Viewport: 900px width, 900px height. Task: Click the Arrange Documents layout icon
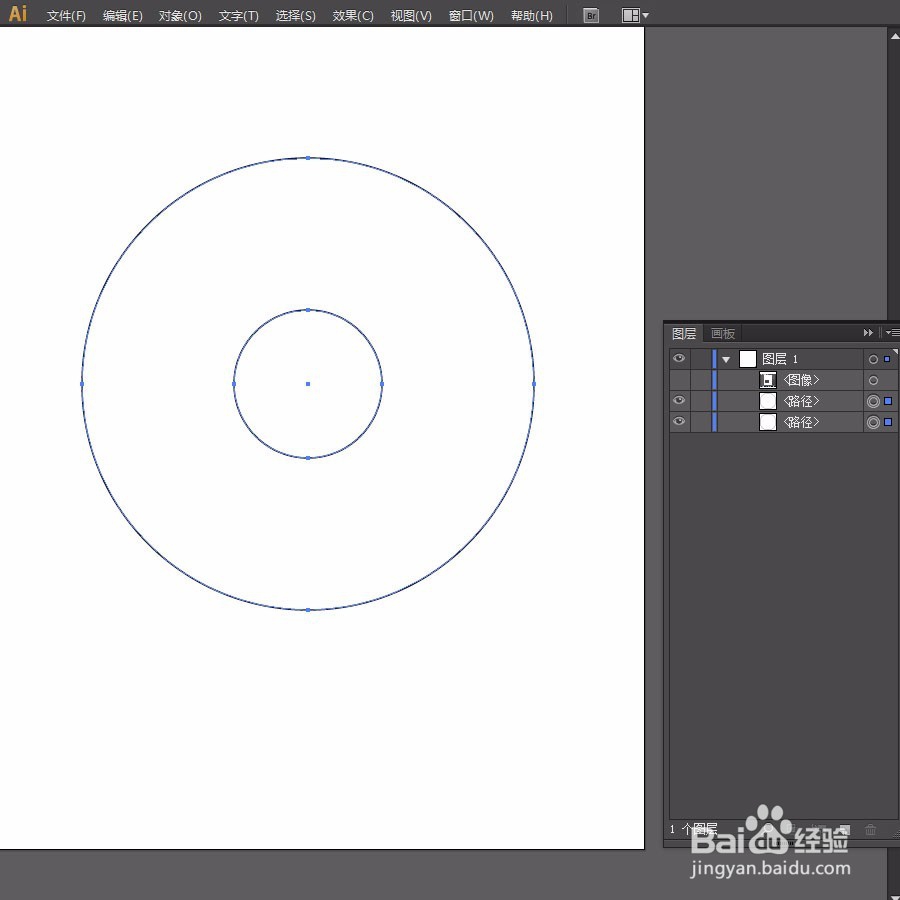pyautogui.click(x=630, y=15)
